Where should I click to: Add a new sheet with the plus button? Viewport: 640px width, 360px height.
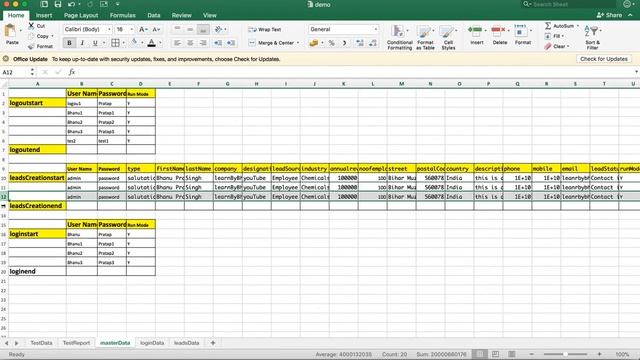pos(213,343)
